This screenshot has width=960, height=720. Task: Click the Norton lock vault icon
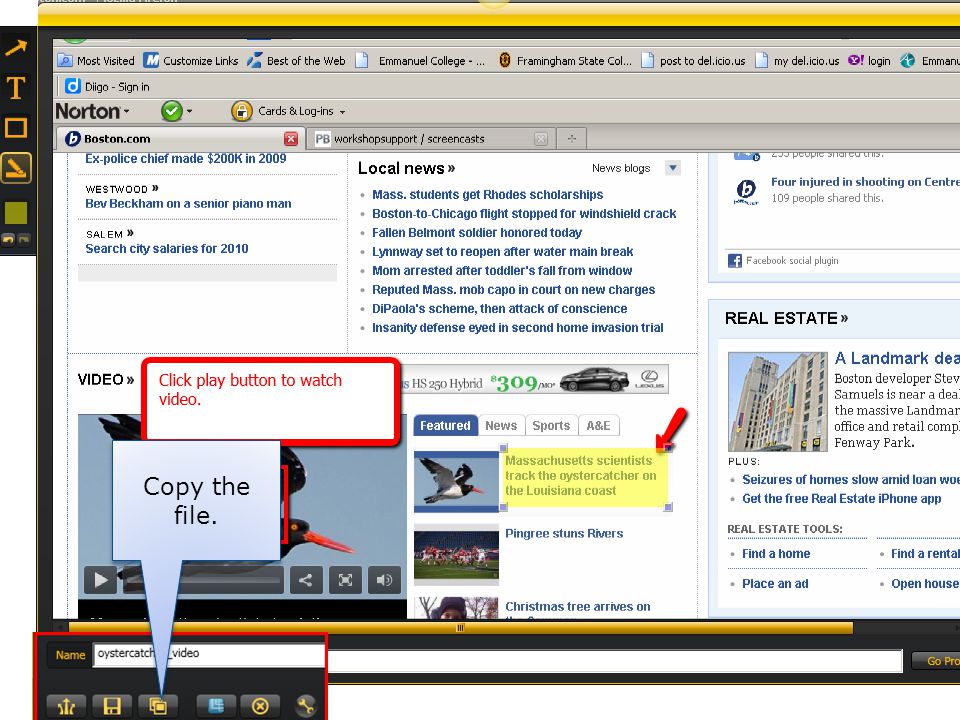click(x=241, y=111)
